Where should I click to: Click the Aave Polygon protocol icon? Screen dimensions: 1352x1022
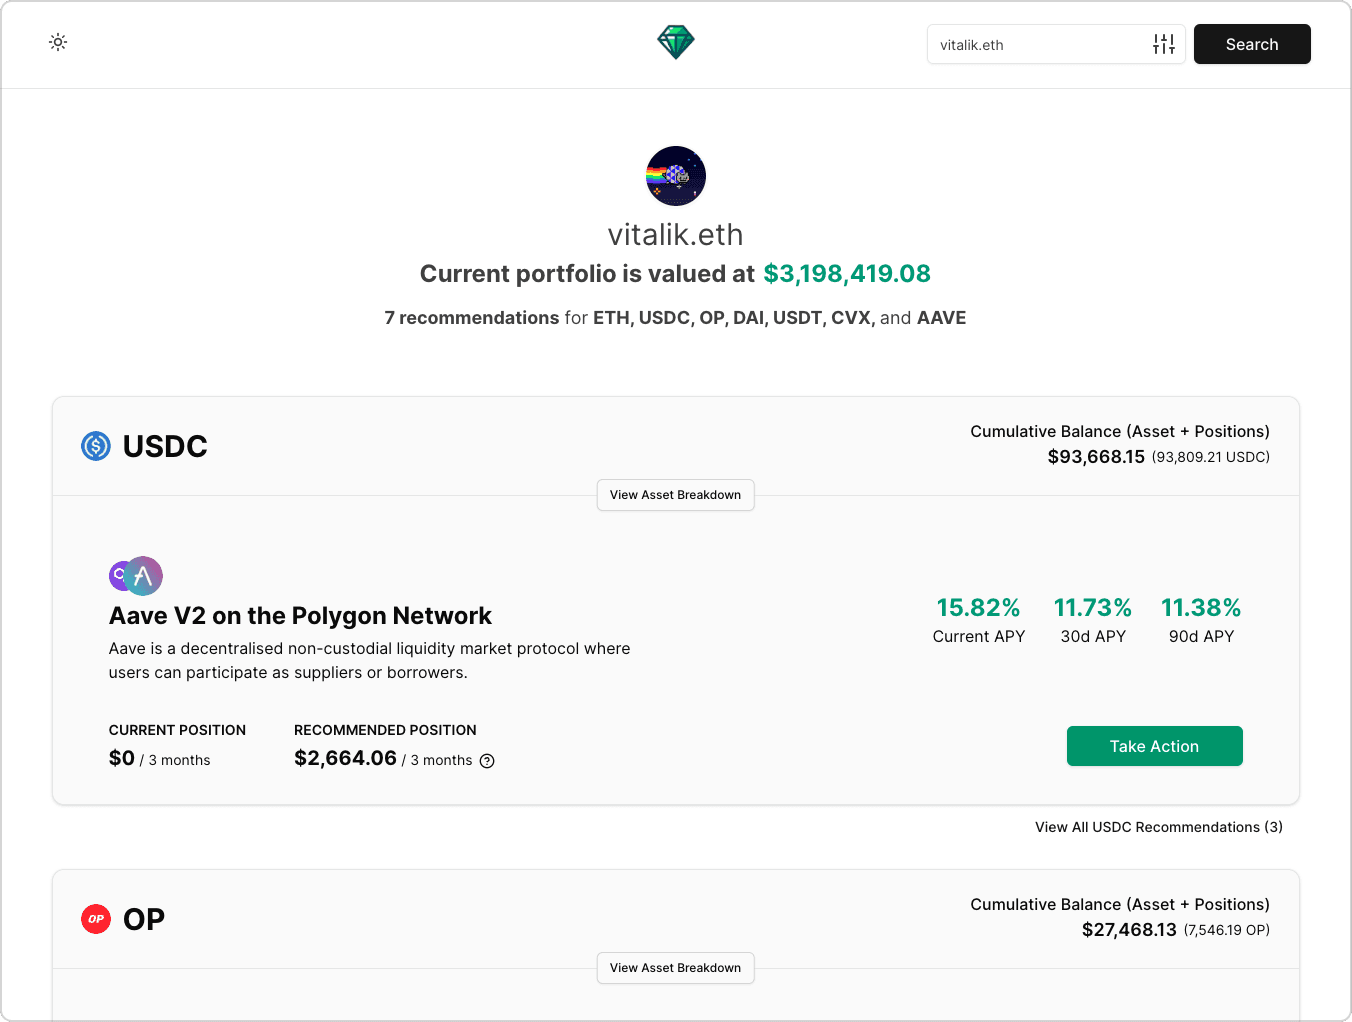tap(136, 576)
